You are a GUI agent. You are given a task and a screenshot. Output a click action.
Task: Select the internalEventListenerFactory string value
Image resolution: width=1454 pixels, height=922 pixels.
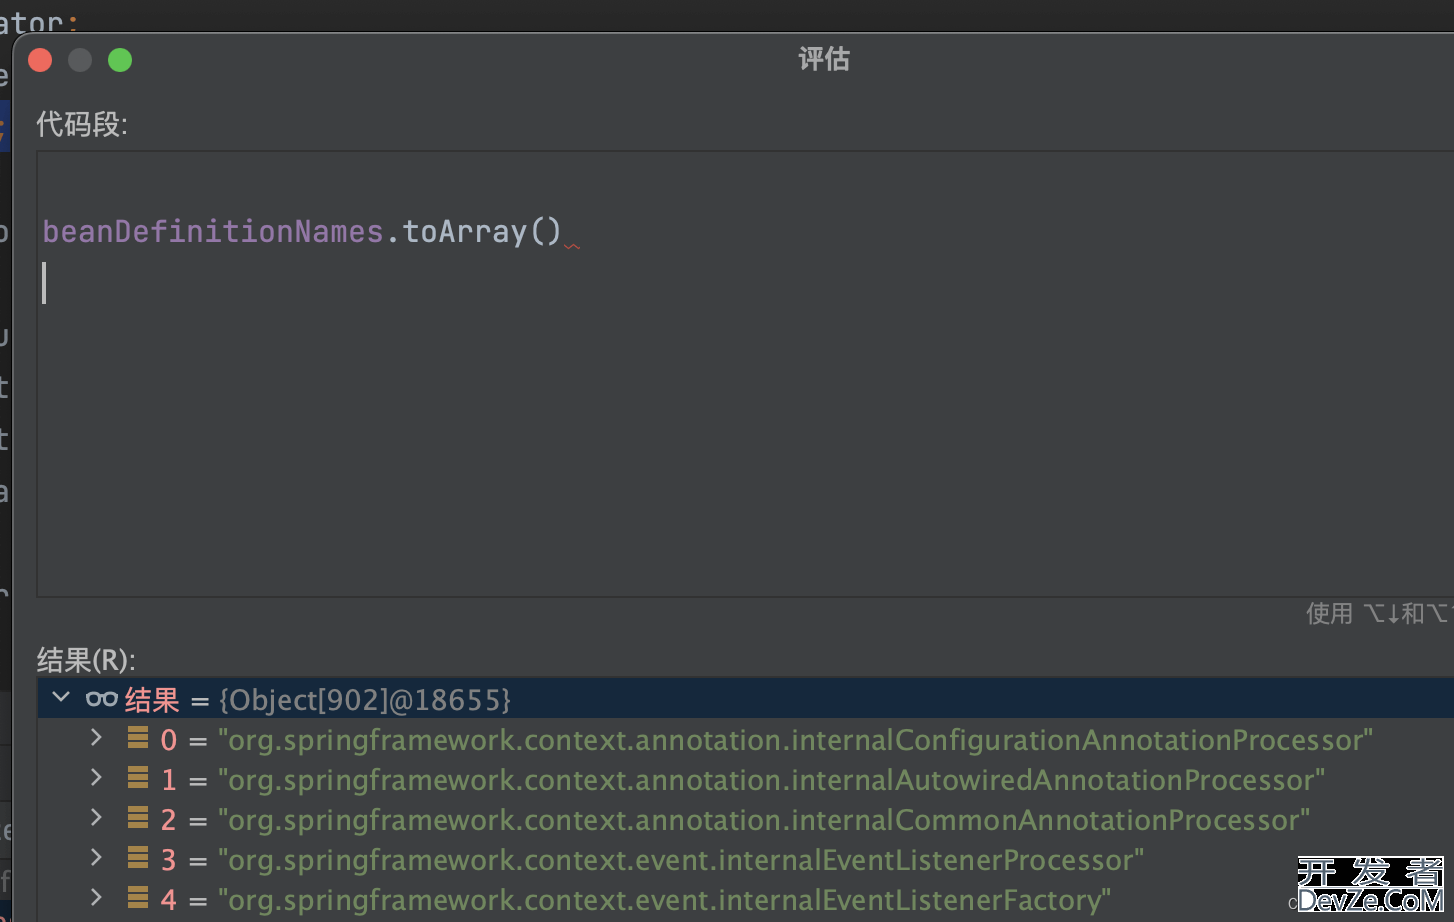tap(664, 900)
